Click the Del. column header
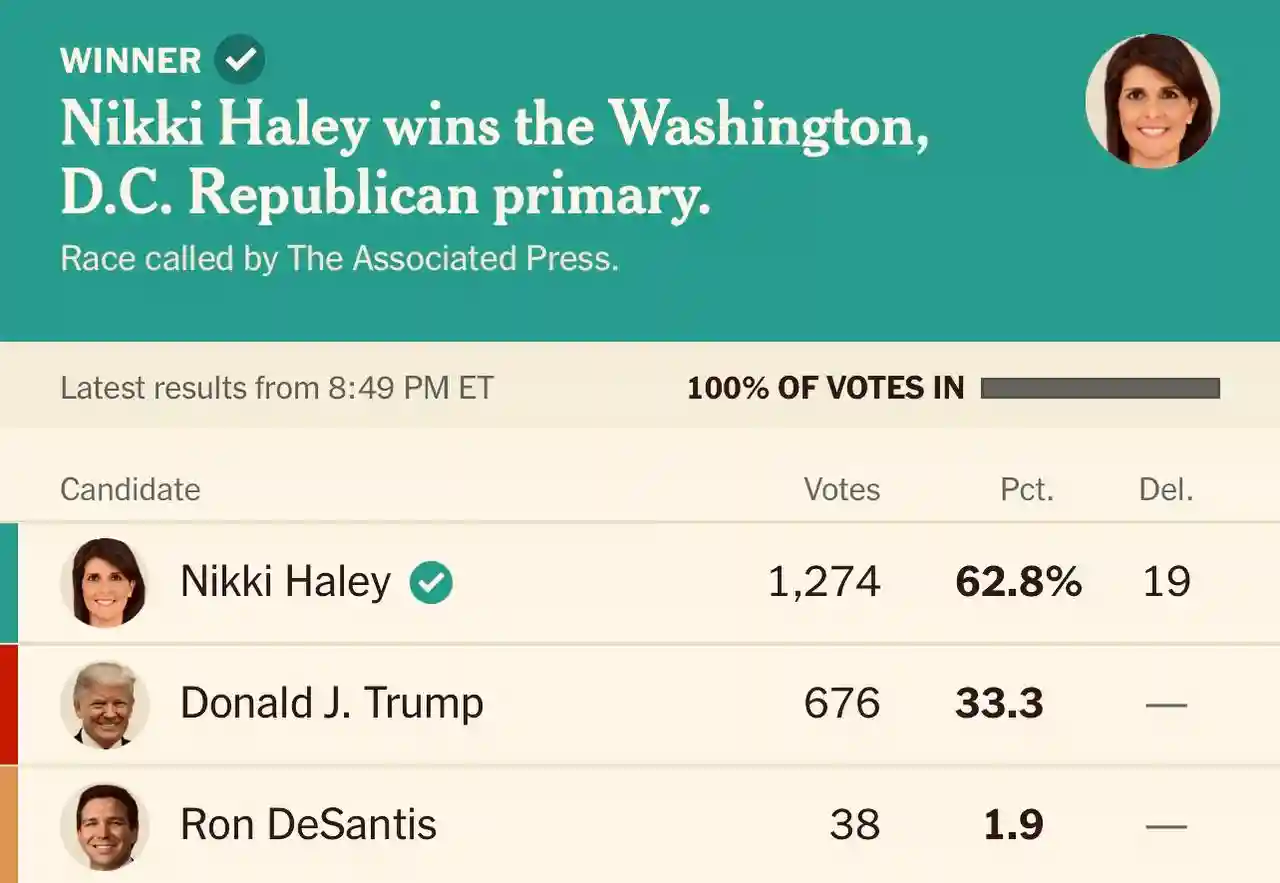 click(x=1166, y=489)
